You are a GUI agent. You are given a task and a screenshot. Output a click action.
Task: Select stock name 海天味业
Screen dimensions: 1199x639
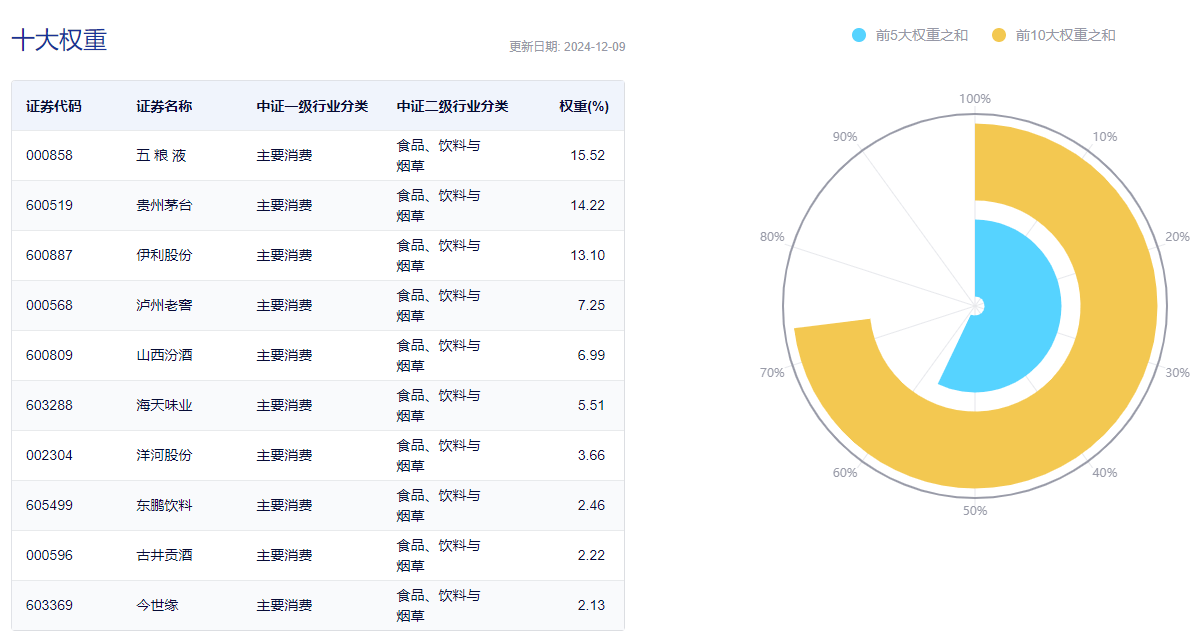click(164, 405)
